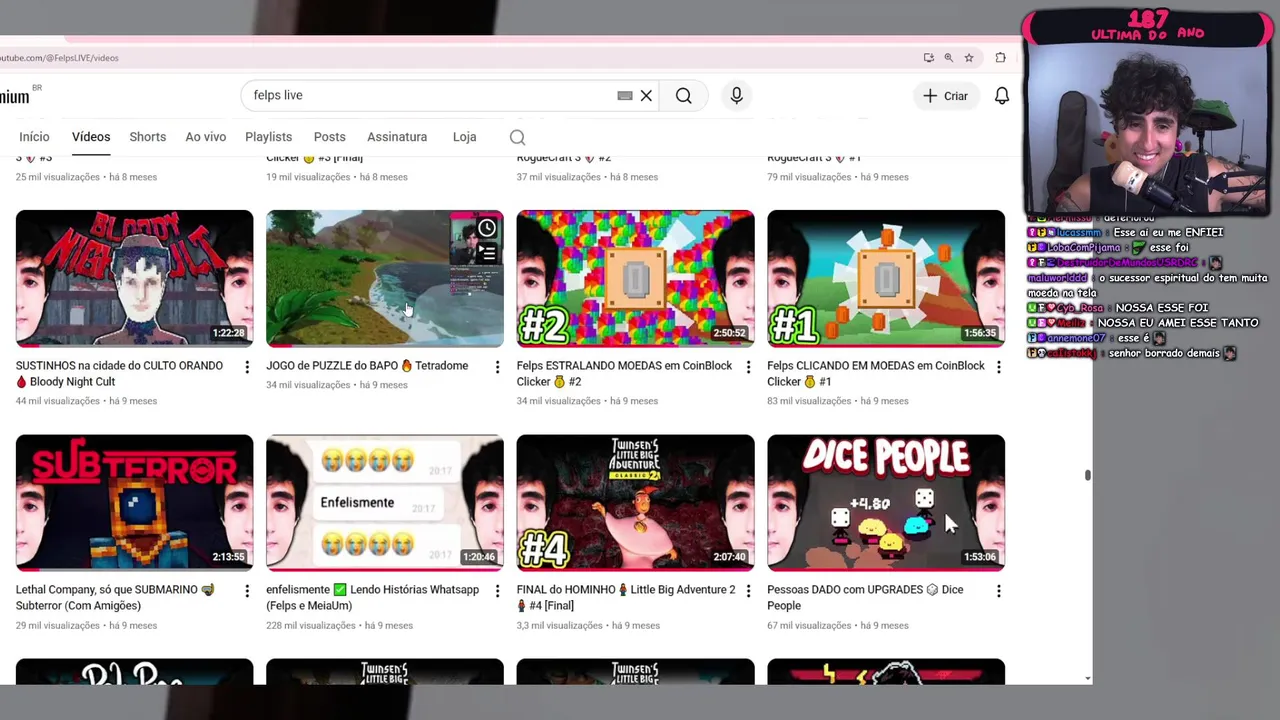Viewport: 1280px width, 720px height.
Task: Click the search magnifier button
Action: point(683,96)
